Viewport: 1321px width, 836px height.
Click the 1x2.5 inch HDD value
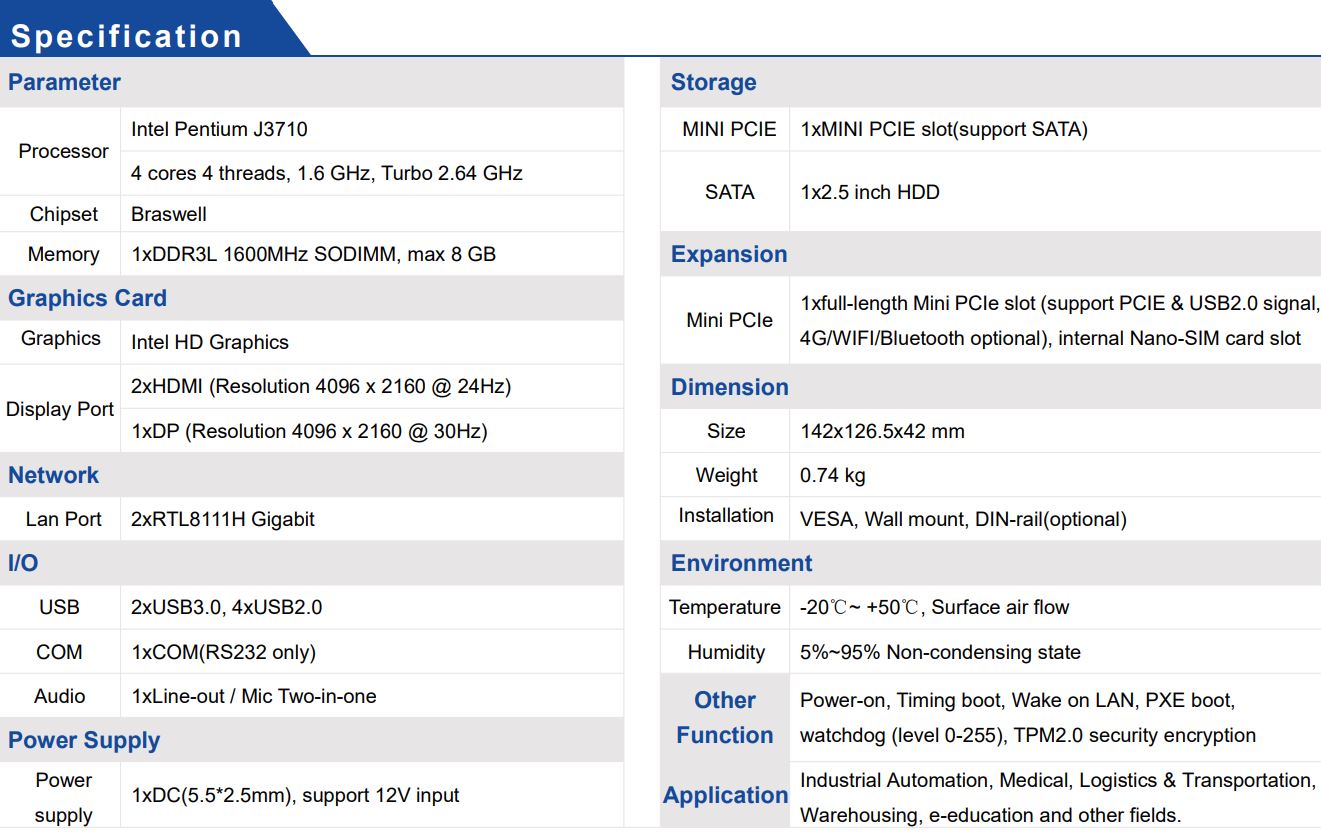pyautogui.click(x=870, y=192)
